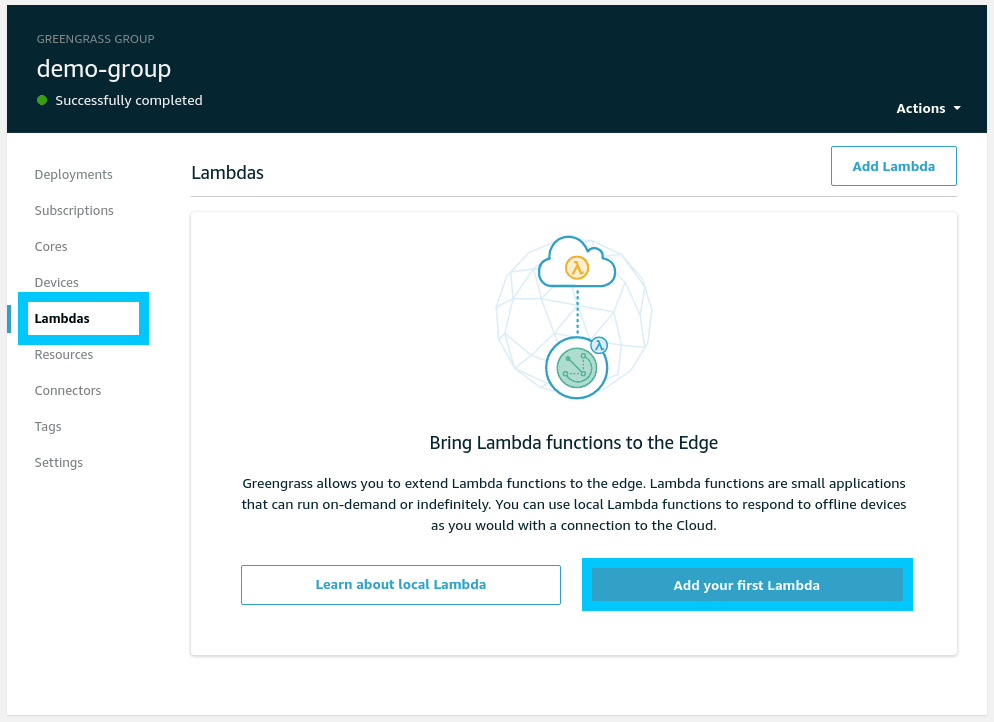Navigate to Devices
994x722 pixels.
click(x=56, y=282)
